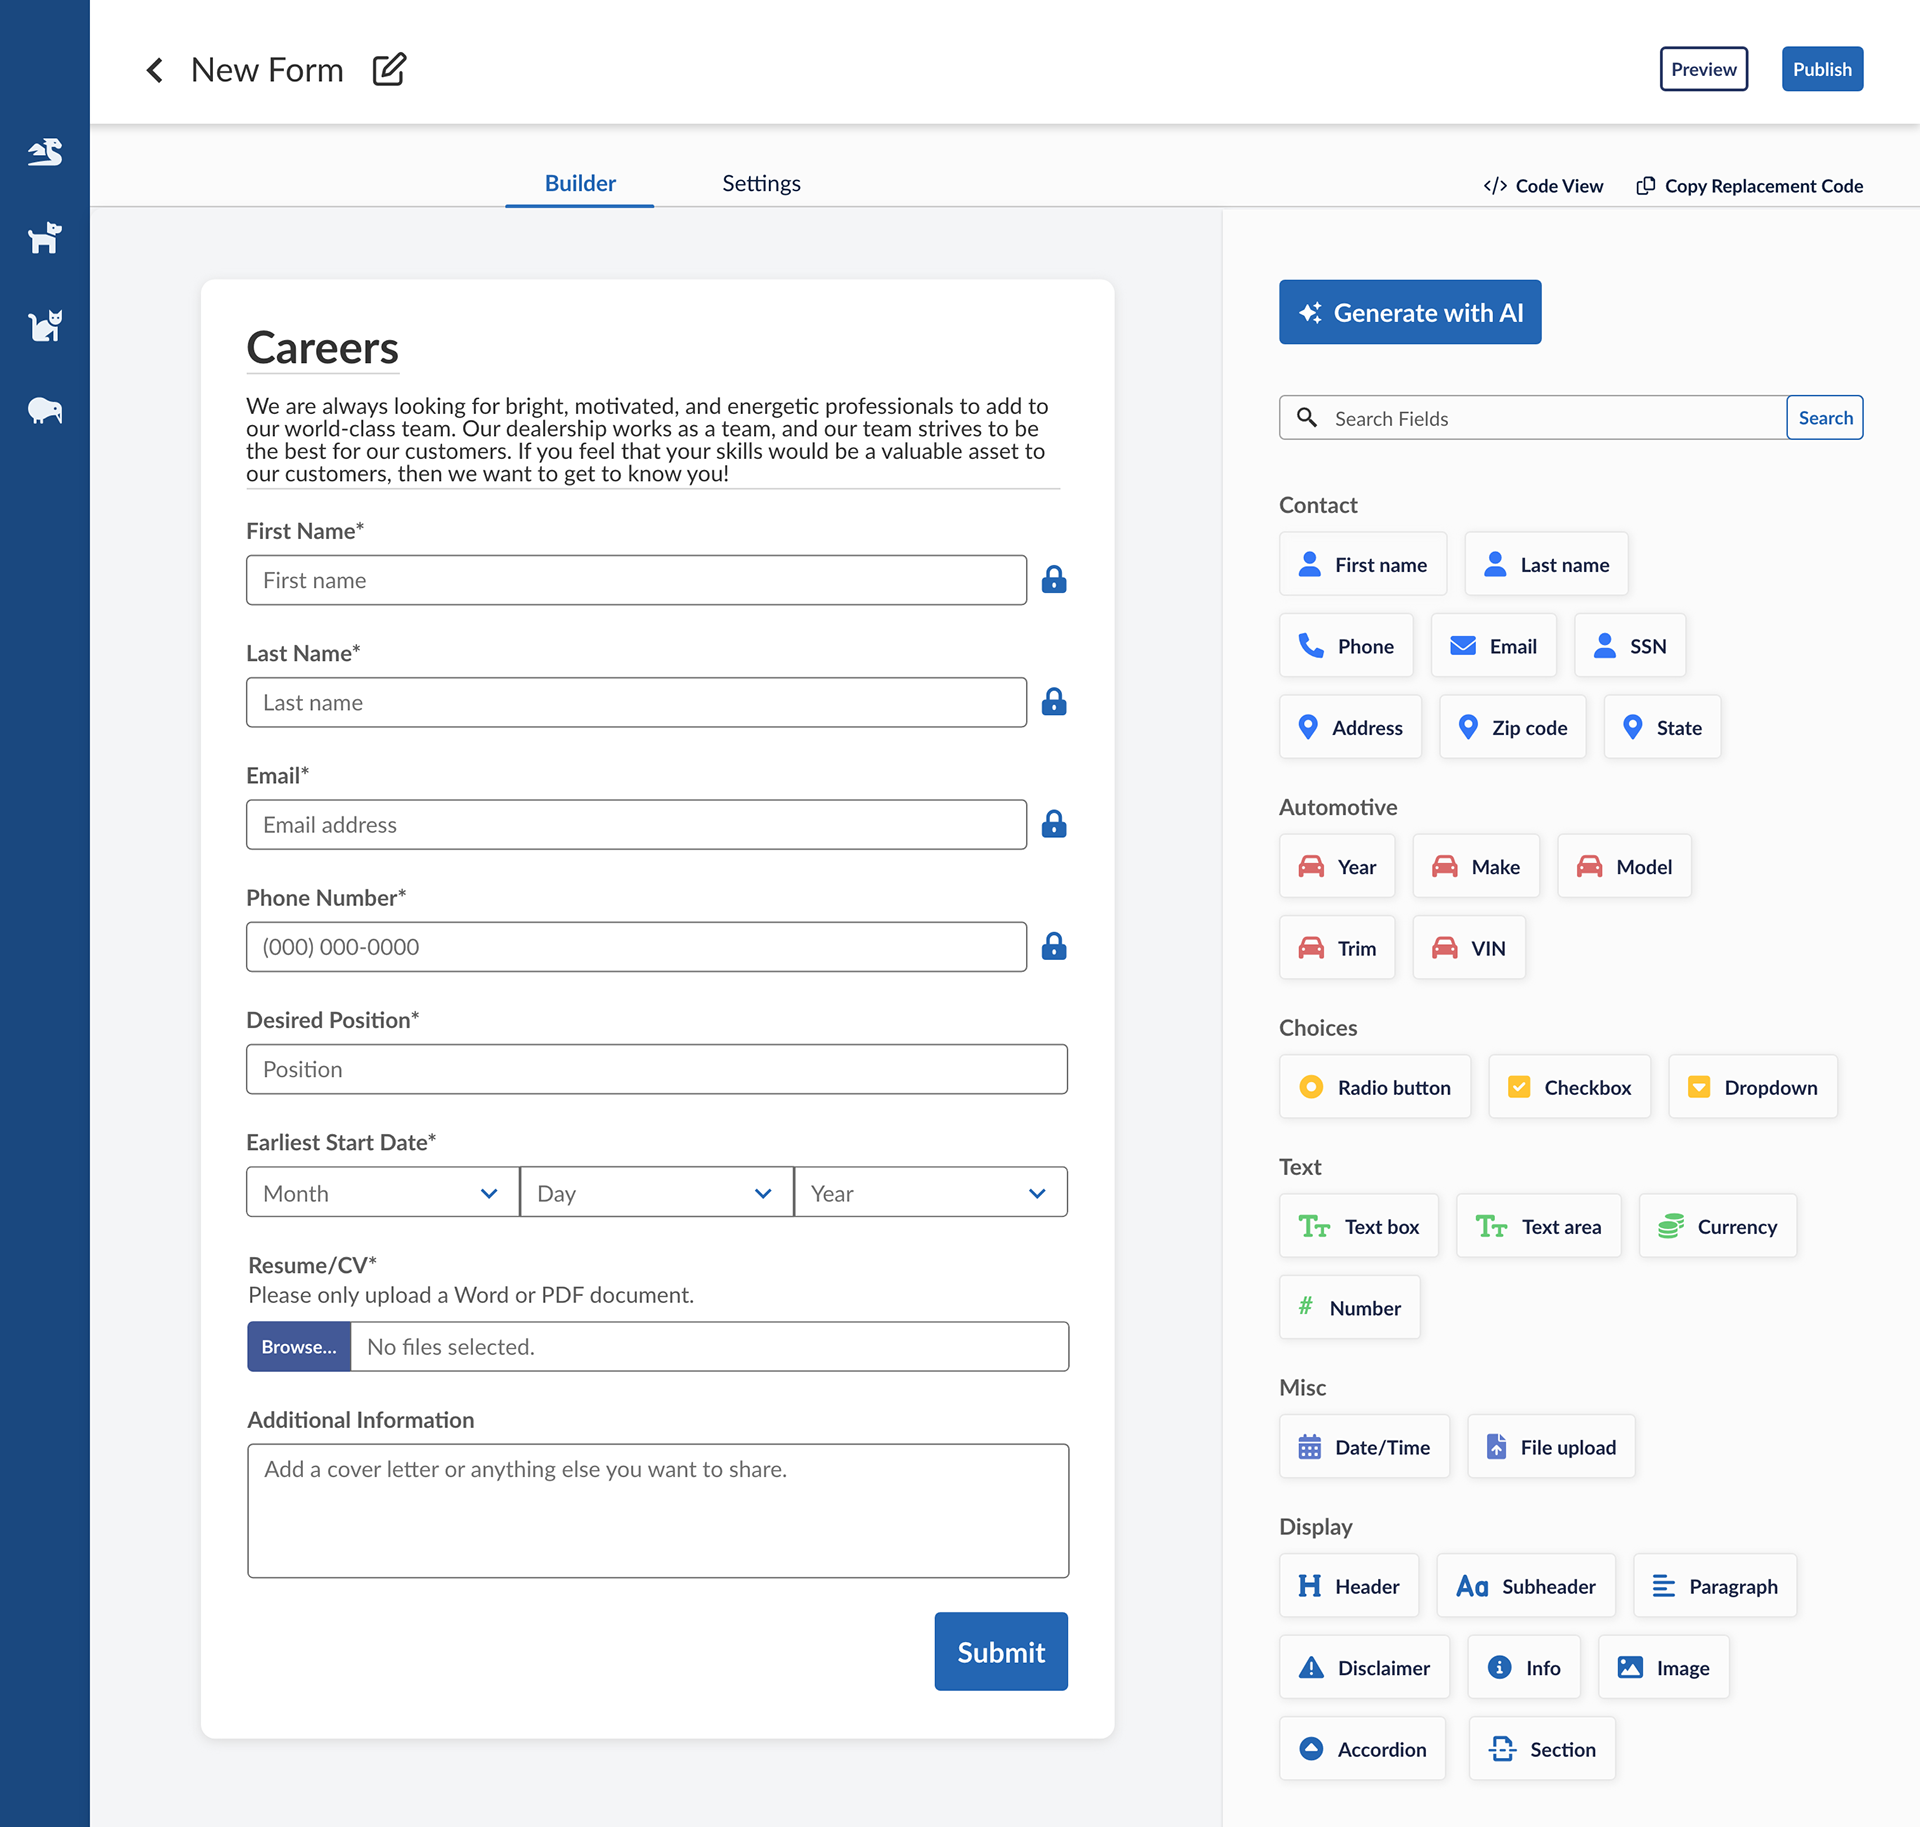Viewport: 1920px width, 1827px height.
Task: Open the dog icon in the sidebar
Action: pyautogui.click(x=45, y=238)
